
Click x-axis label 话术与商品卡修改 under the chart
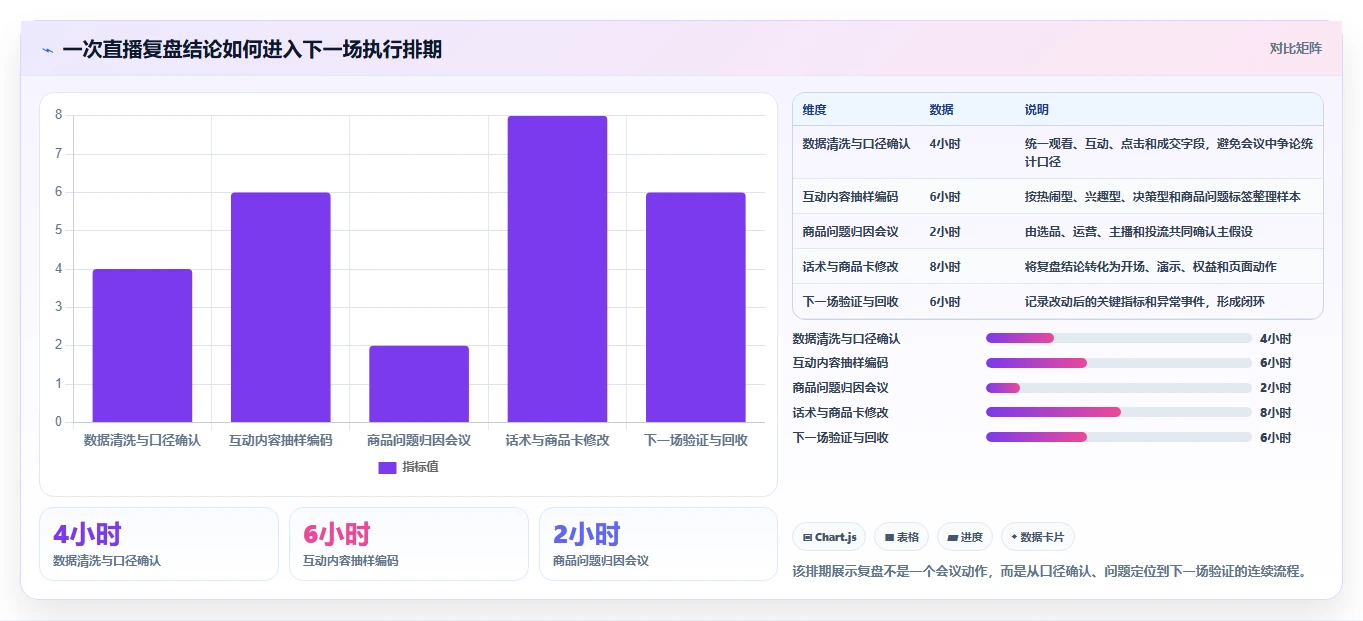coord(557,440)
